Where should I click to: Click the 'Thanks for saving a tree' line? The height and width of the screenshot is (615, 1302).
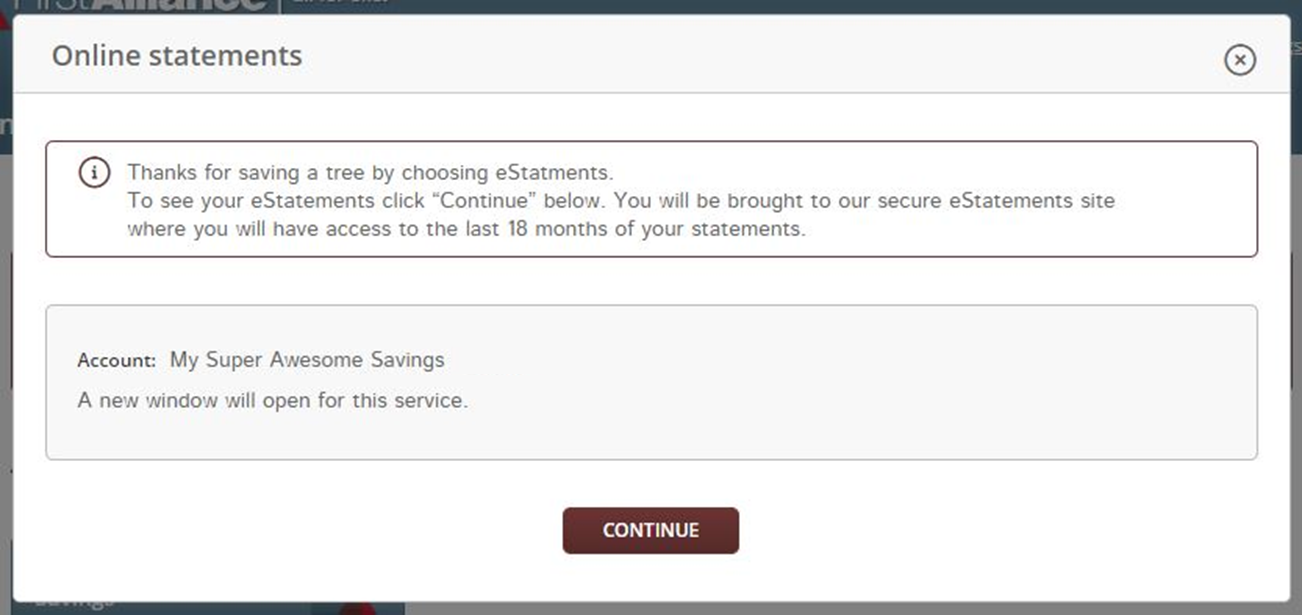370,172
